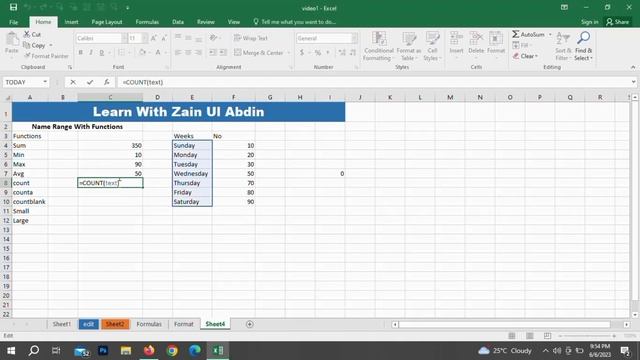The height and width of the screenshot is (360, 640).
Task: Open Firefox from the taskbar
Action: pos(149,350)
